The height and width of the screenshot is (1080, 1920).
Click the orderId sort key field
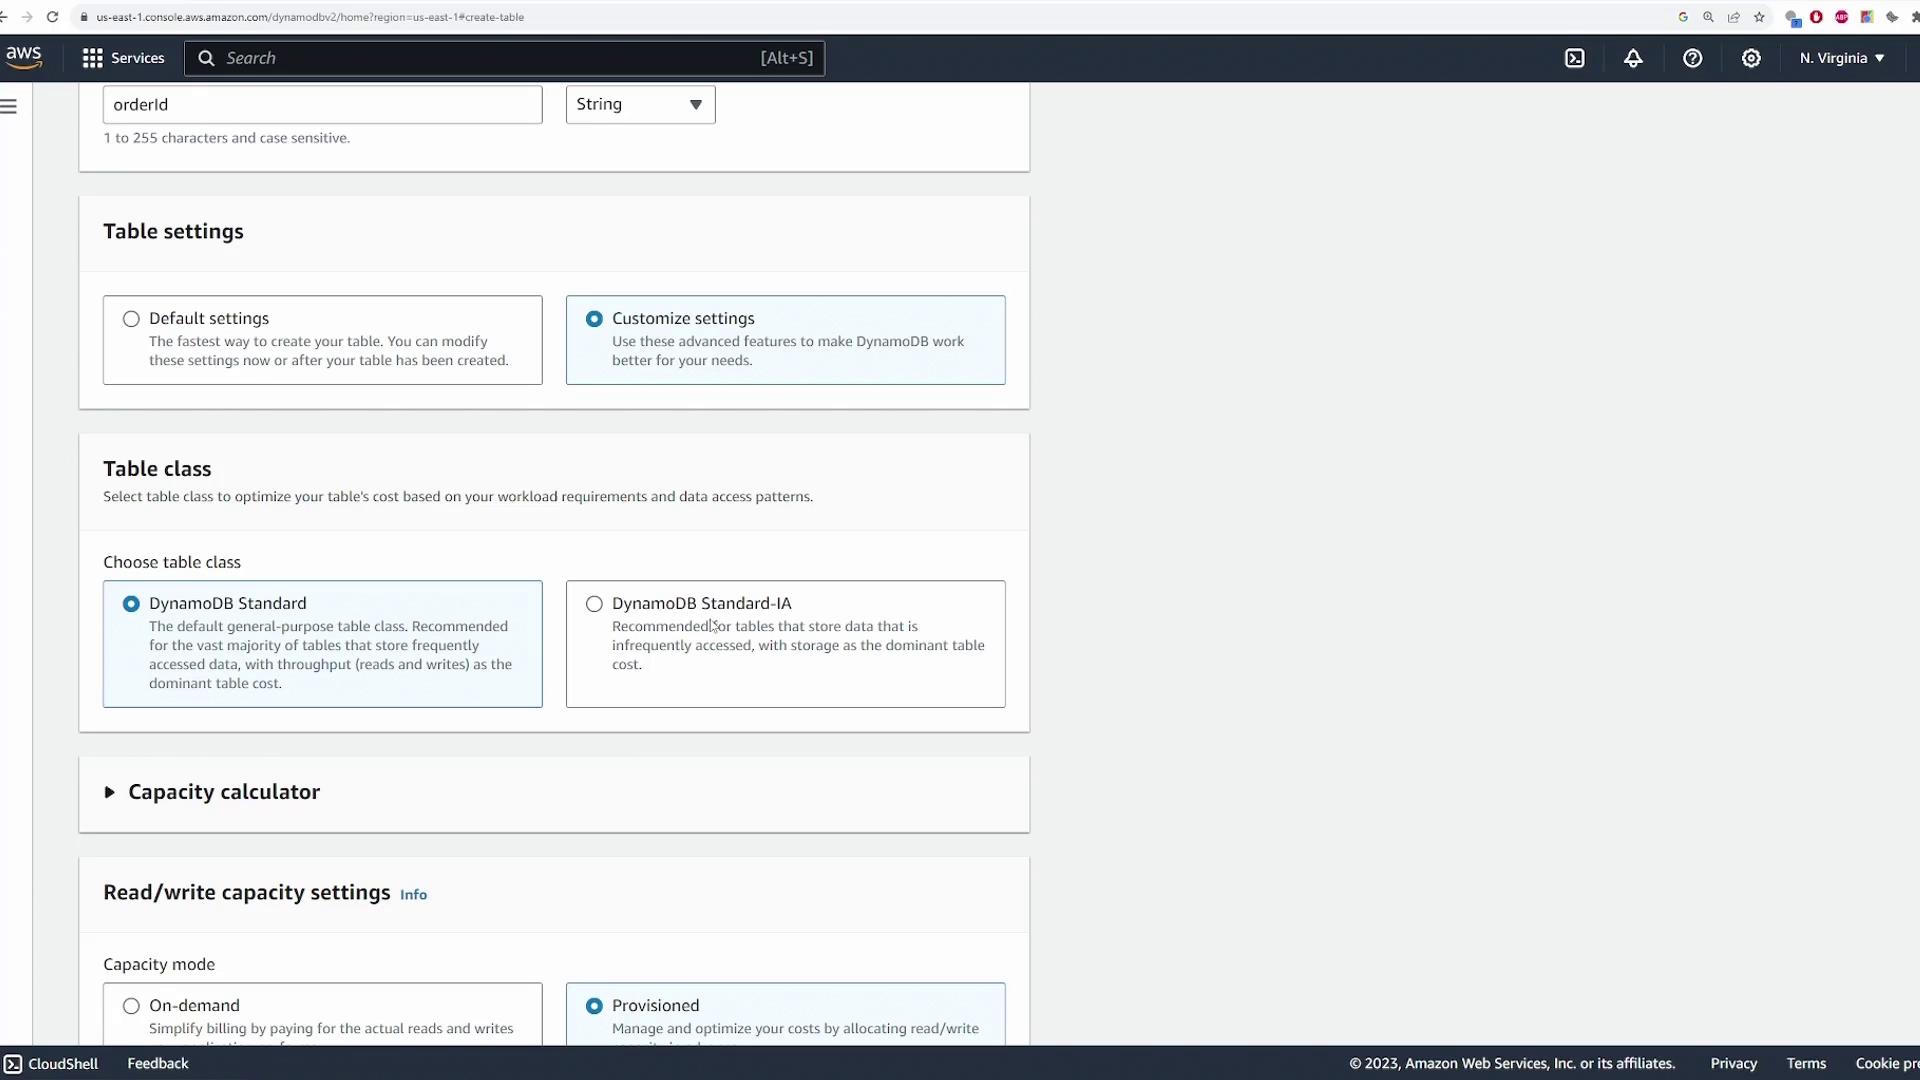point(322,104)
